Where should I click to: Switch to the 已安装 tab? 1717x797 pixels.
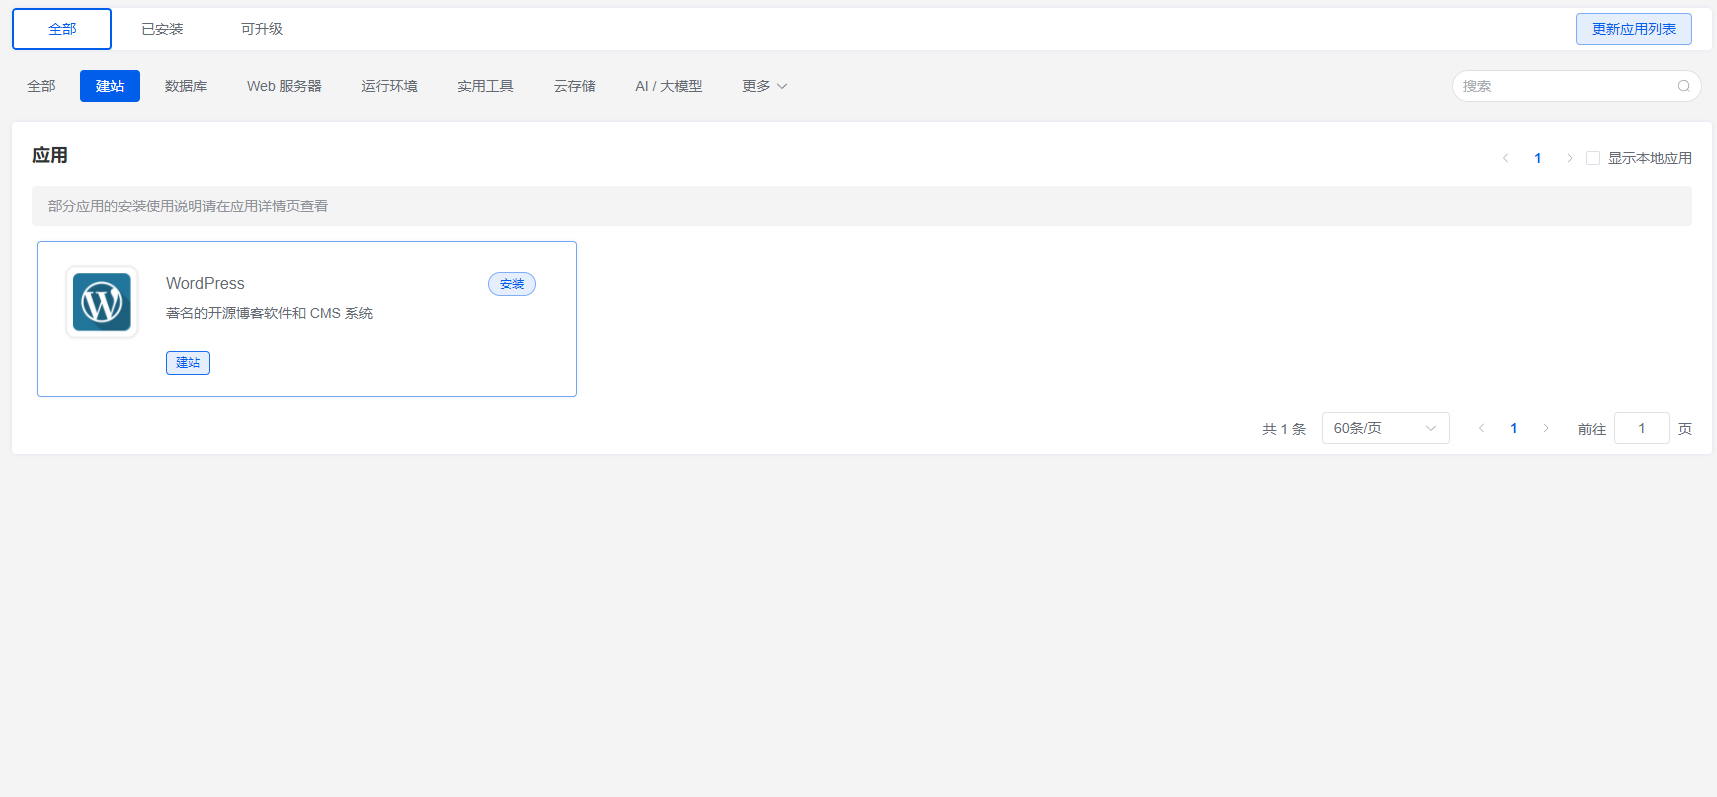[x=162, y=29]
